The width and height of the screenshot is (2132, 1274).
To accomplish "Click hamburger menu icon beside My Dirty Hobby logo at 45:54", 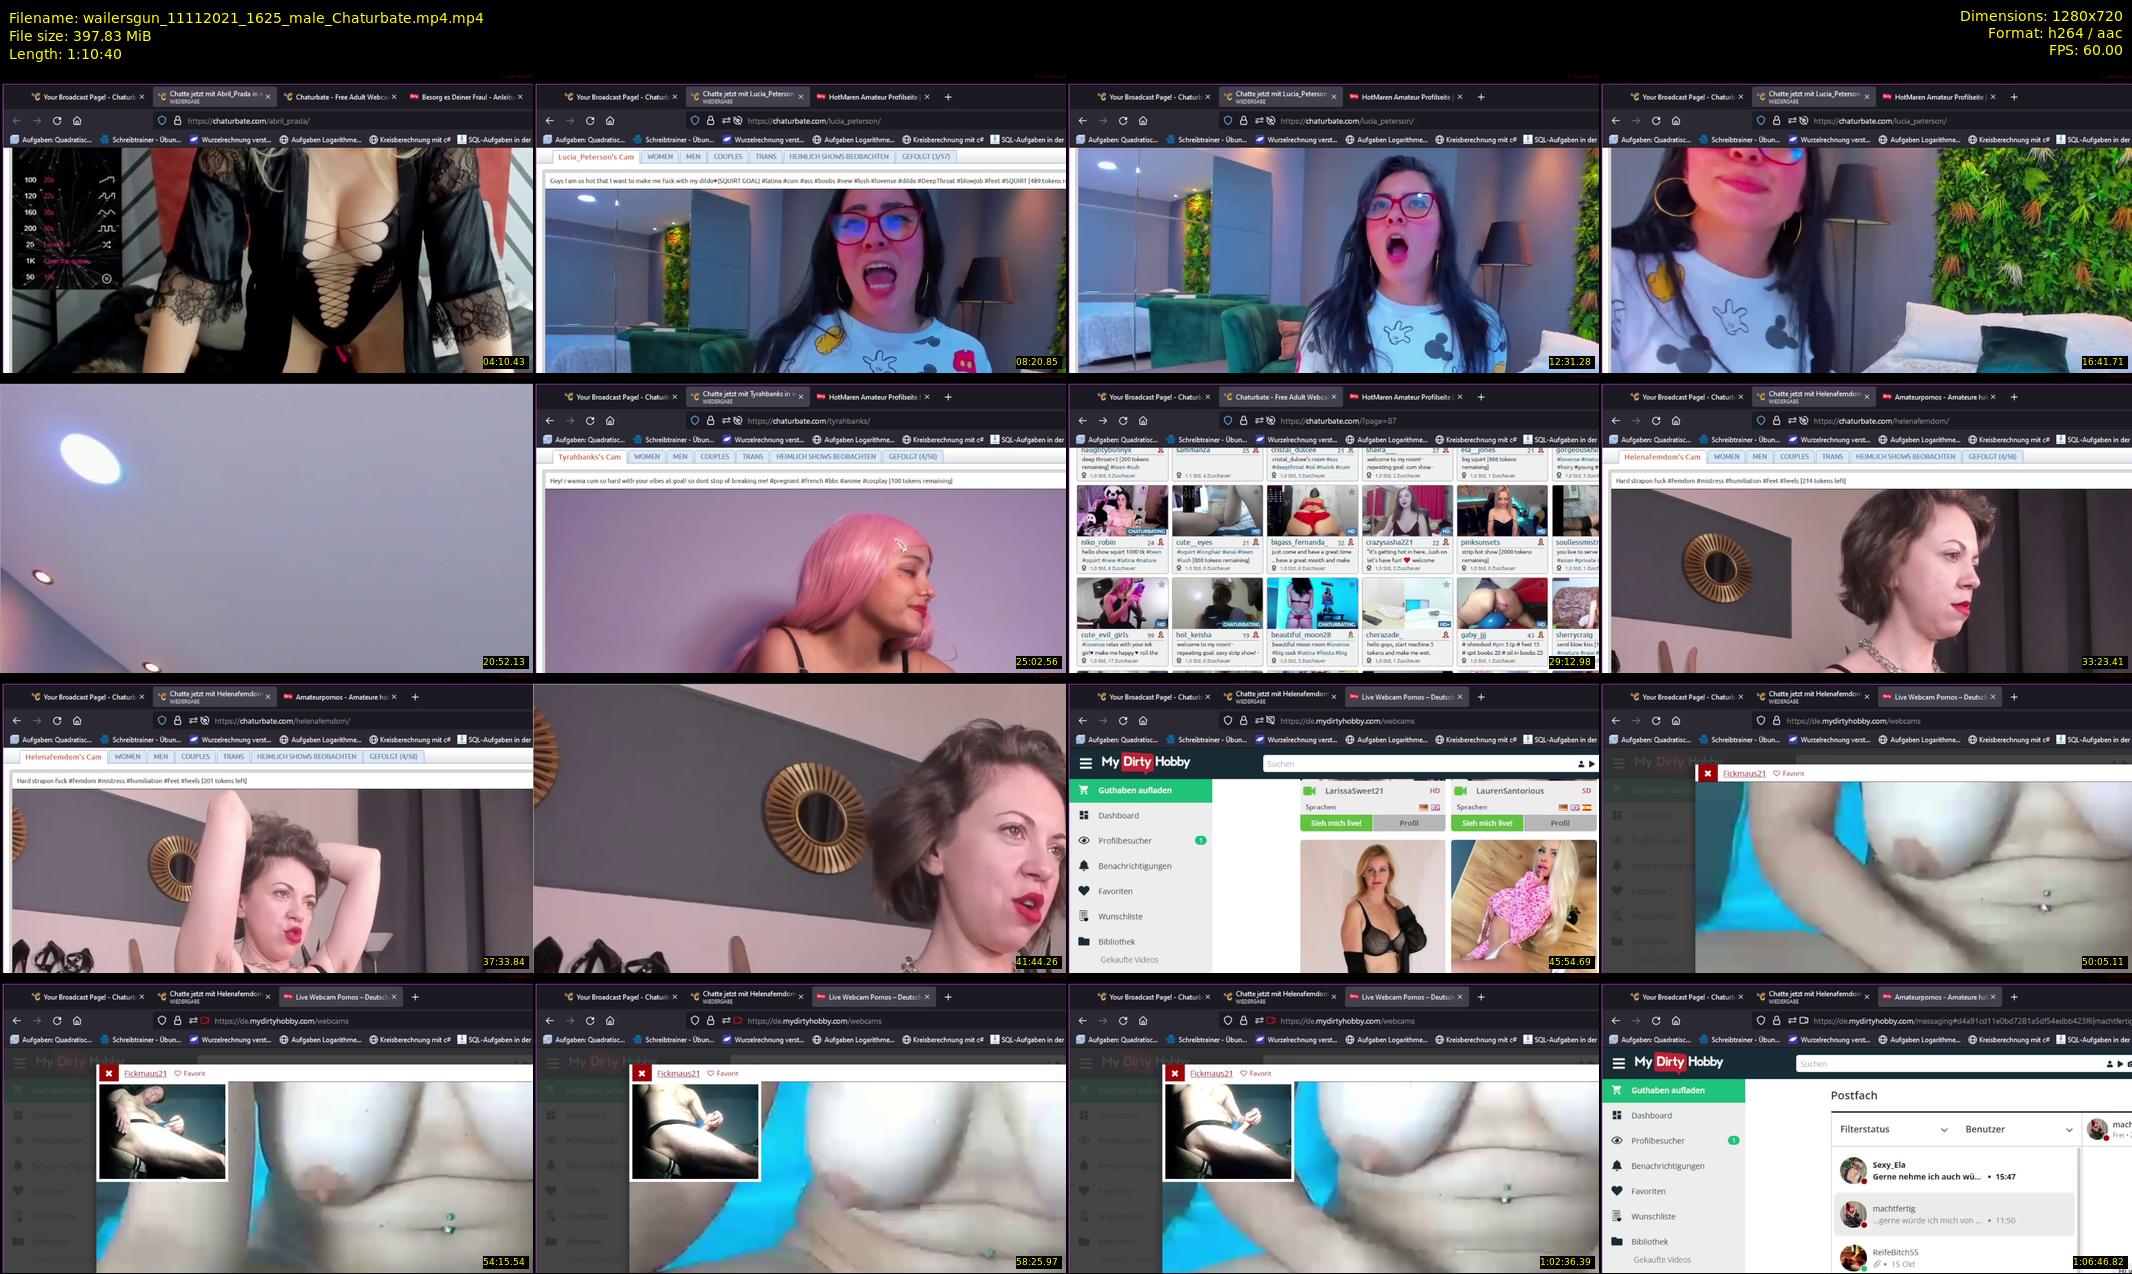I will click(1085, 763).
